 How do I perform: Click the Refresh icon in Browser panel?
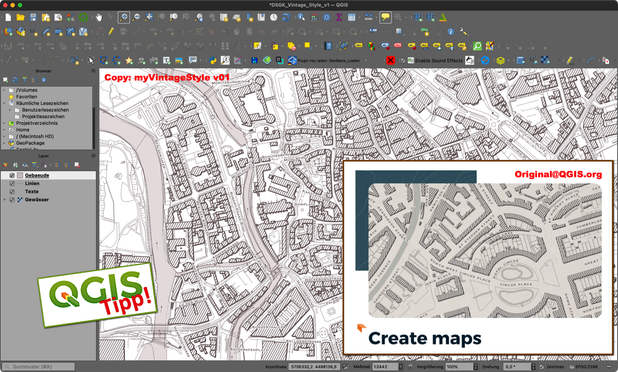click(x=15, y=80)
